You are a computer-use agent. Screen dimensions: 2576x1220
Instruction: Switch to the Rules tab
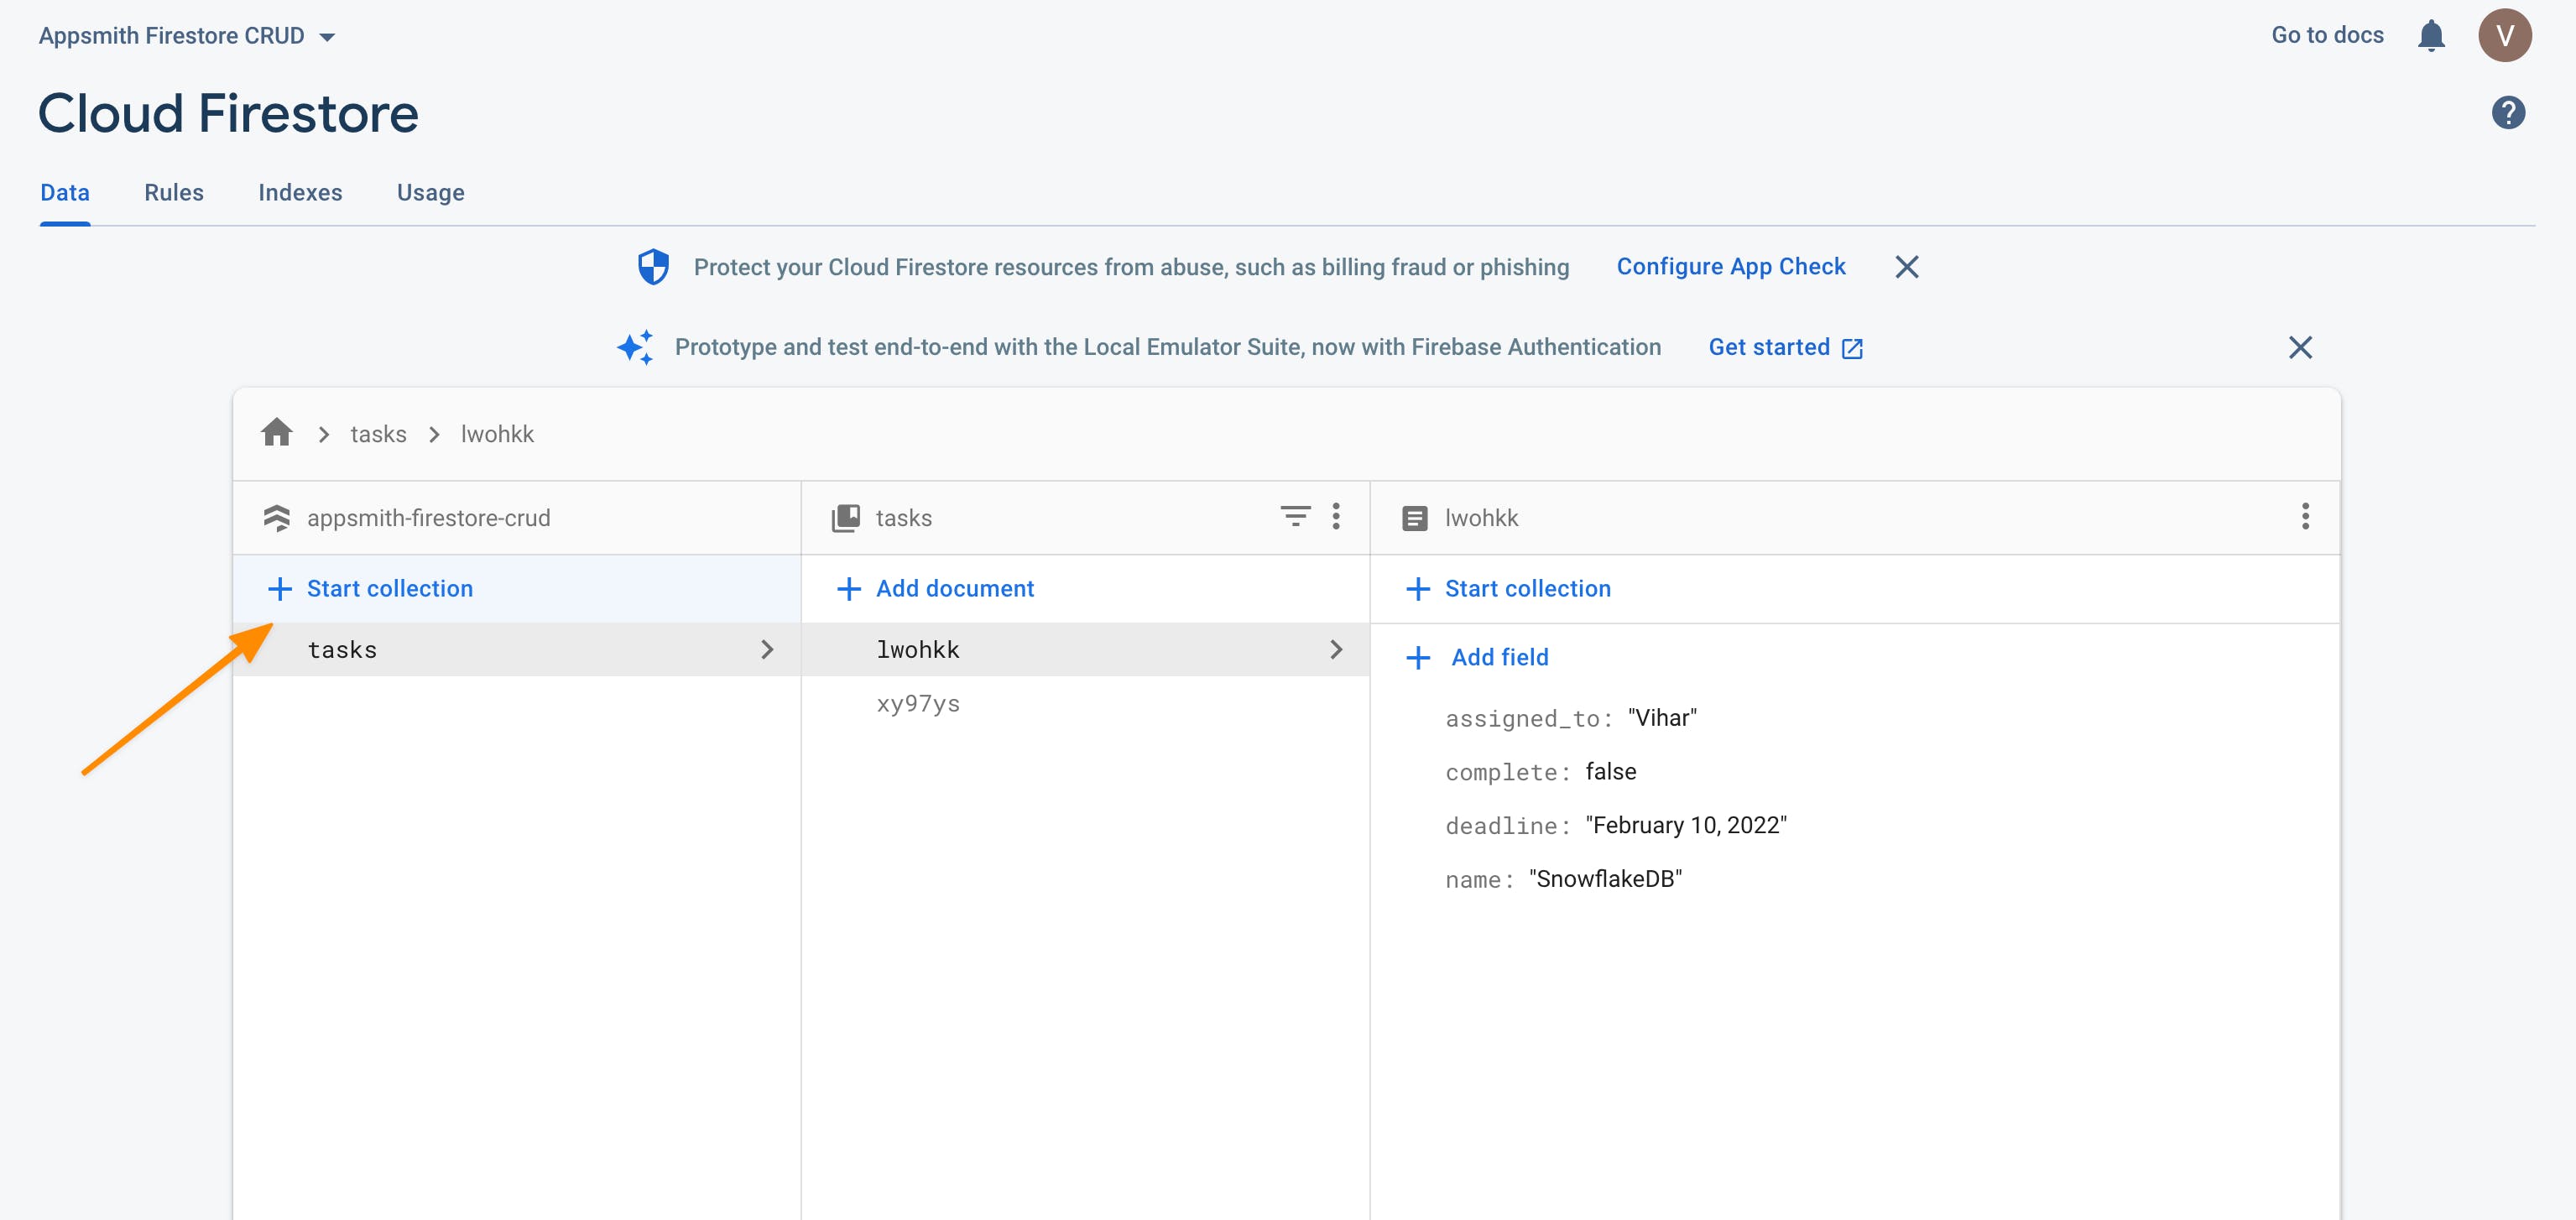coord(174,192)
